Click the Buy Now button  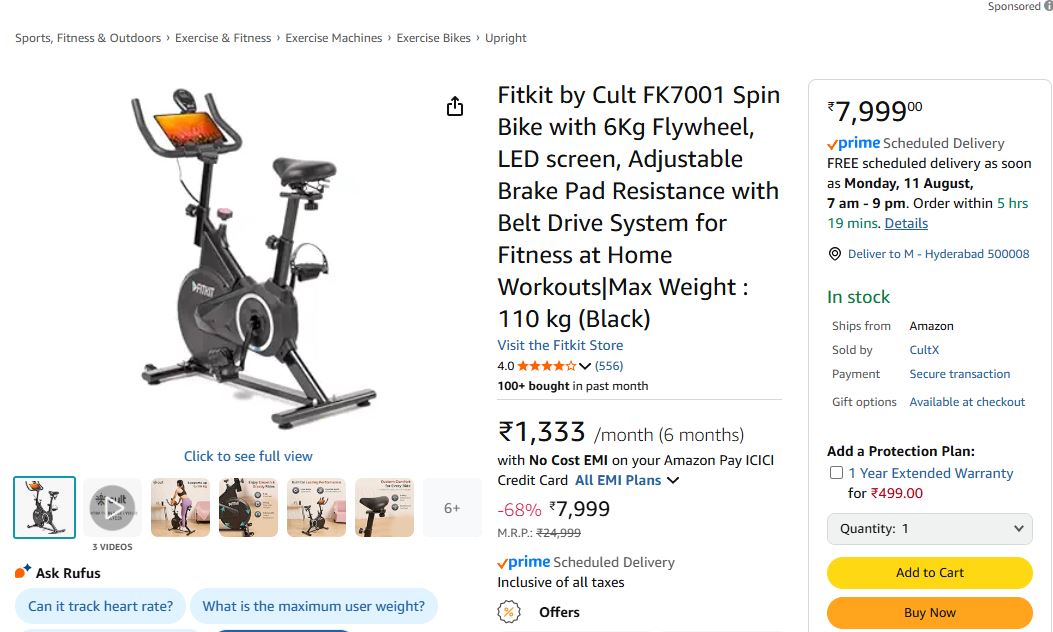929,612
